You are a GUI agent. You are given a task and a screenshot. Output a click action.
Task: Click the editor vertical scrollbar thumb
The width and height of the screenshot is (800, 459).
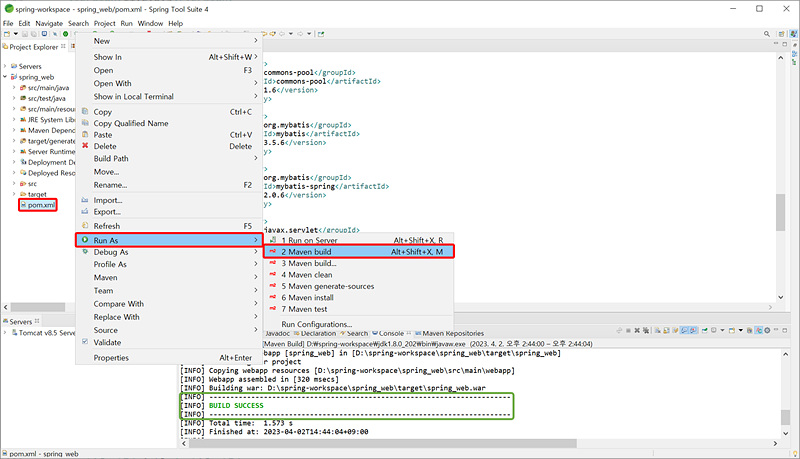coord(781,212)
